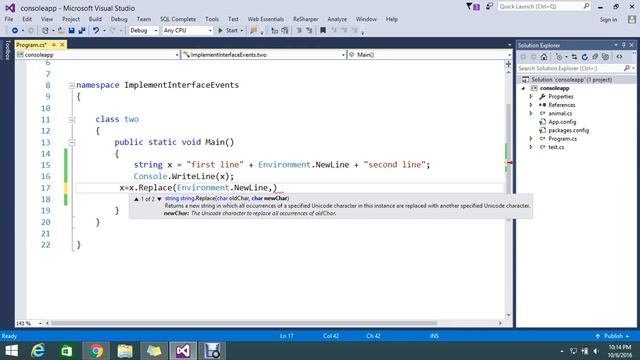Toggle a bookmark with the Bookmark icon
The height and width of the screenshot is (360, 640).
pyautogui.click(x=323, y=31)
